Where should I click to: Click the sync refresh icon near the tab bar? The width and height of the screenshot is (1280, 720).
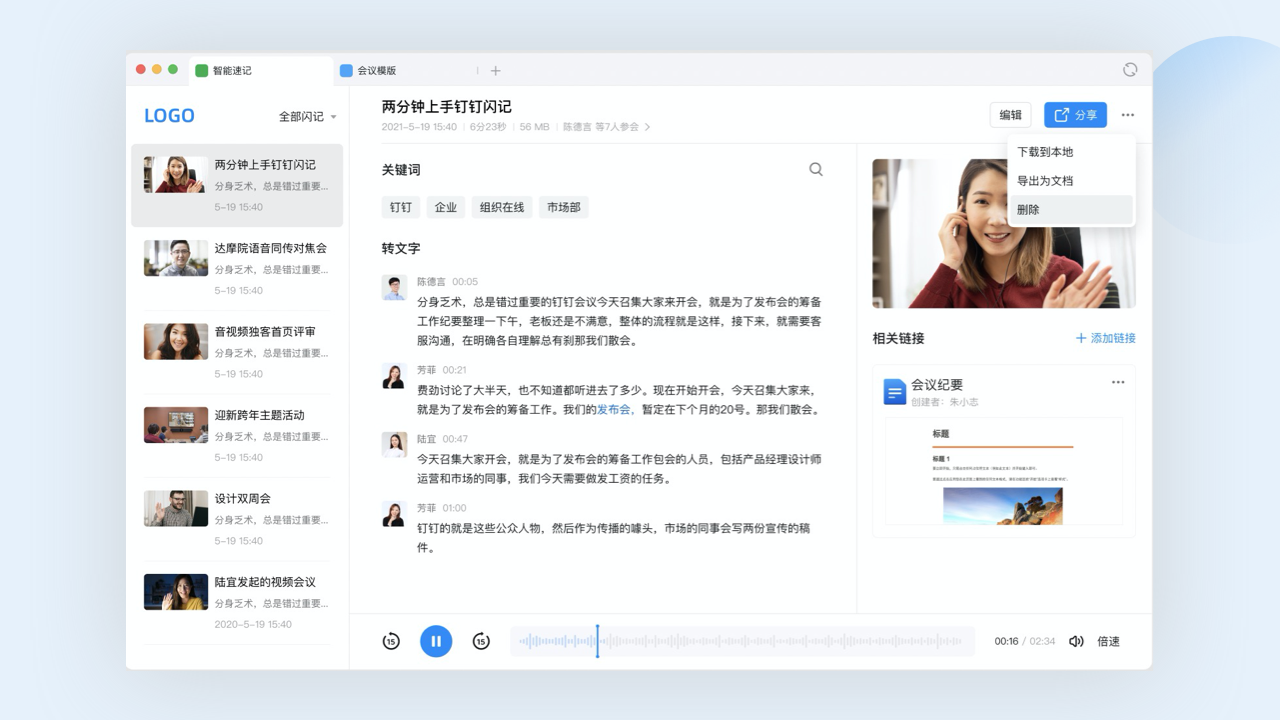click(1130, 70)
